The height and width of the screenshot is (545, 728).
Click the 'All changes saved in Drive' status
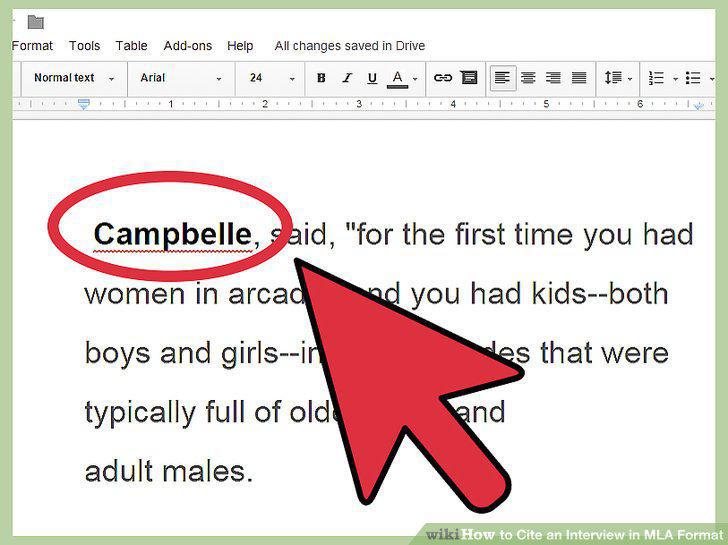point(350,46)
